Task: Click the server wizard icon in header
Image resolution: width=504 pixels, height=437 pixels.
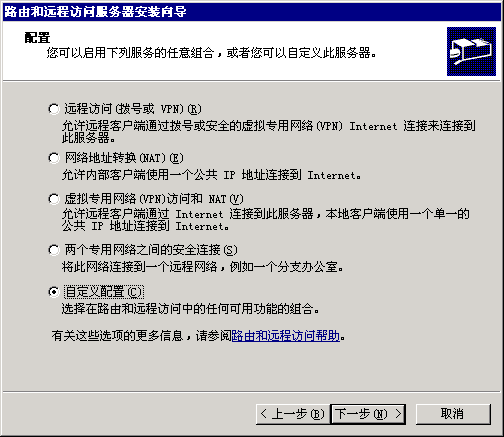Action: coord(471,51)
